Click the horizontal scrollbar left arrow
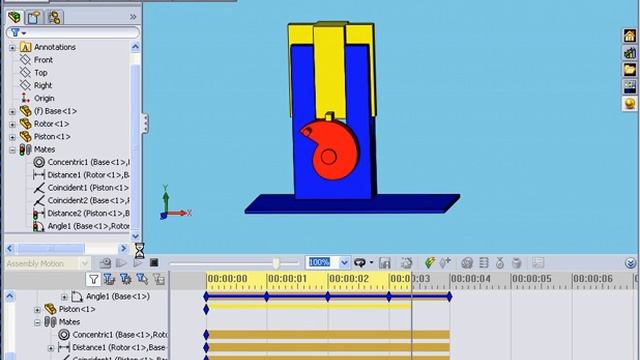 (10, 248)
